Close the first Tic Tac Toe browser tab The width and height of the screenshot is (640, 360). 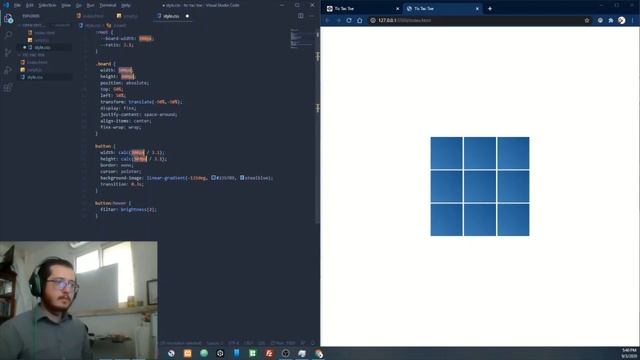point(398,9)
